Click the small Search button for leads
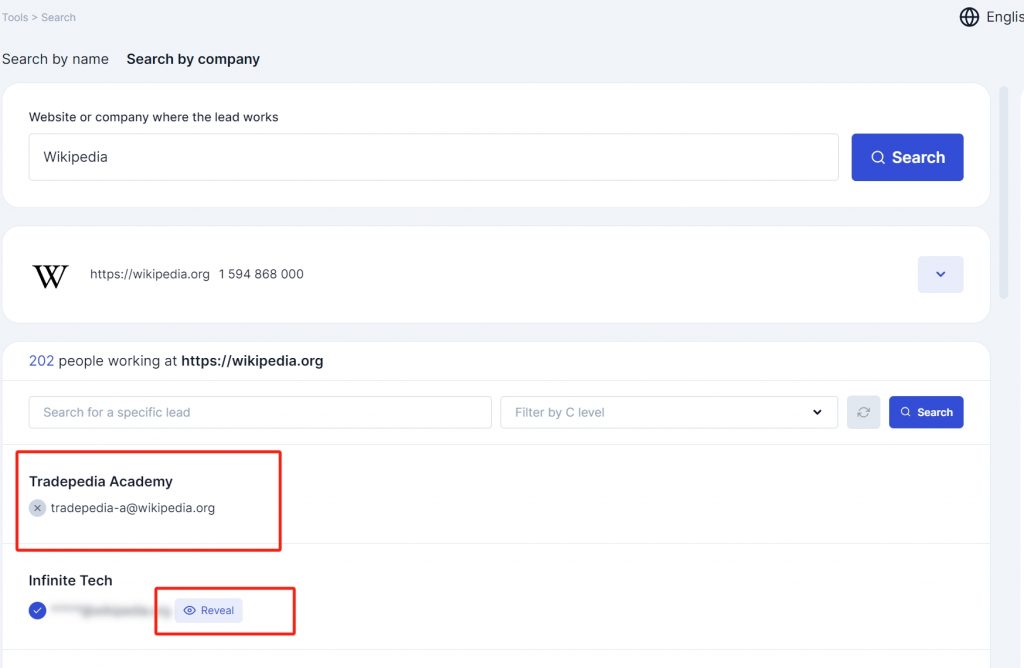The image size is (1024, 668). pos(926,412)
